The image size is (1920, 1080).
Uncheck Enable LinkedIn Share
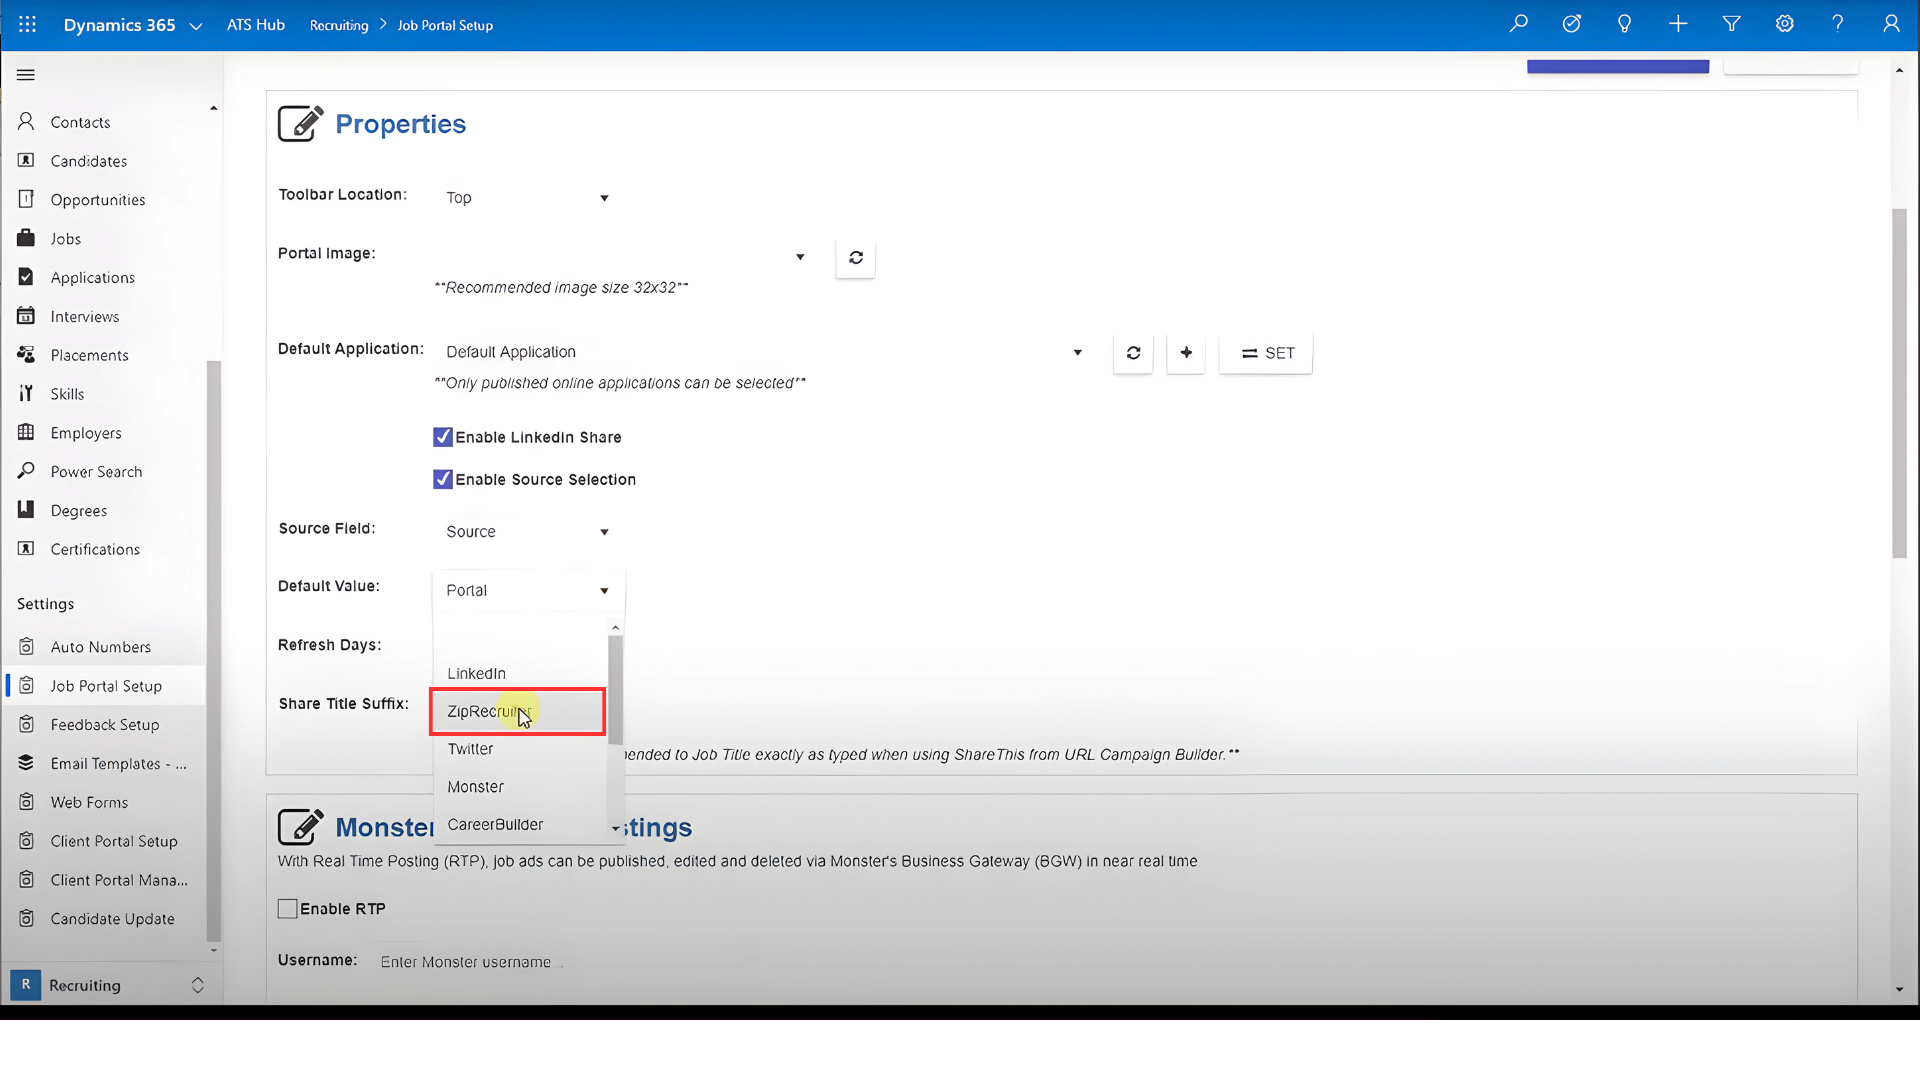pyautogui.click(x=442, y=437)
